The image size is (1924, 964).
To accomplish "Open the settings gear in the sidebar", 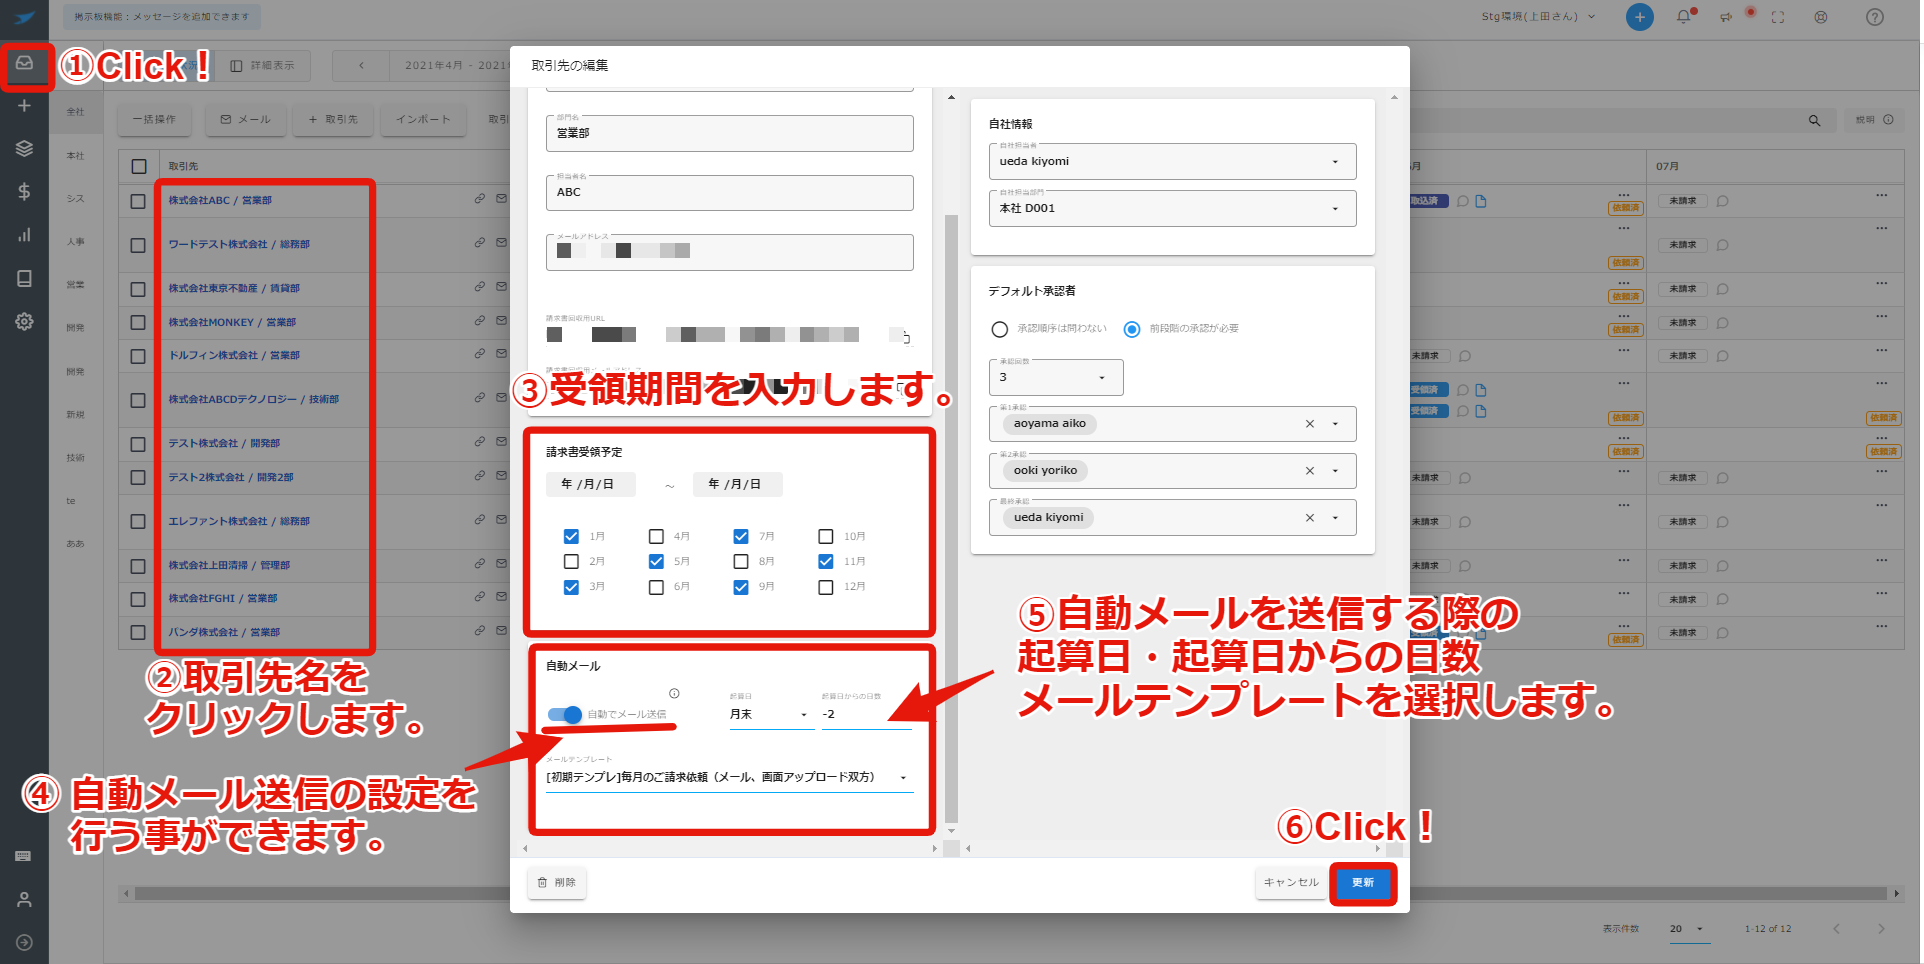I will click(24, 321).
